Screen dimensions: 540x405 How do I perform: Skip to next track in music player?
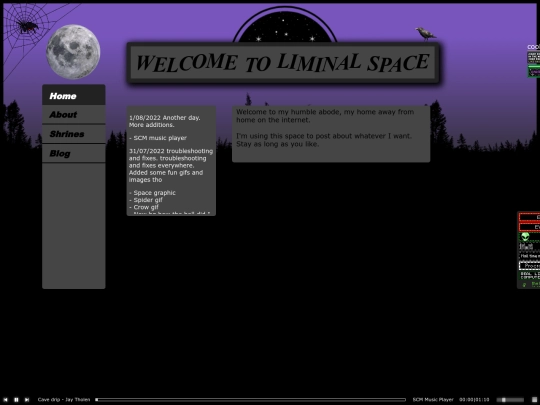tap(27, 399)
